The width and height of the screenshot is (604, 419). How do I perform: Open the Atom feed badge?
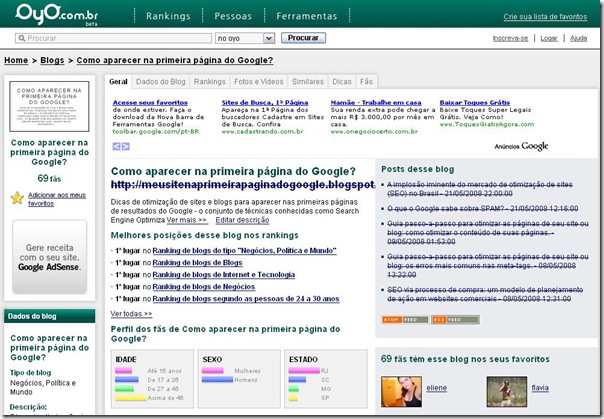tap(405, 320)
